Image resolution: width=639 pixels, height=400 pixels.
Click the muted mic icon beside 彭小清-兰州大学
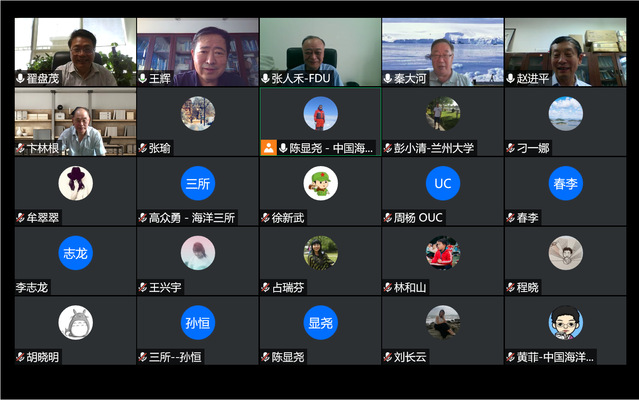pyautogui.click(x=388, y=148)
